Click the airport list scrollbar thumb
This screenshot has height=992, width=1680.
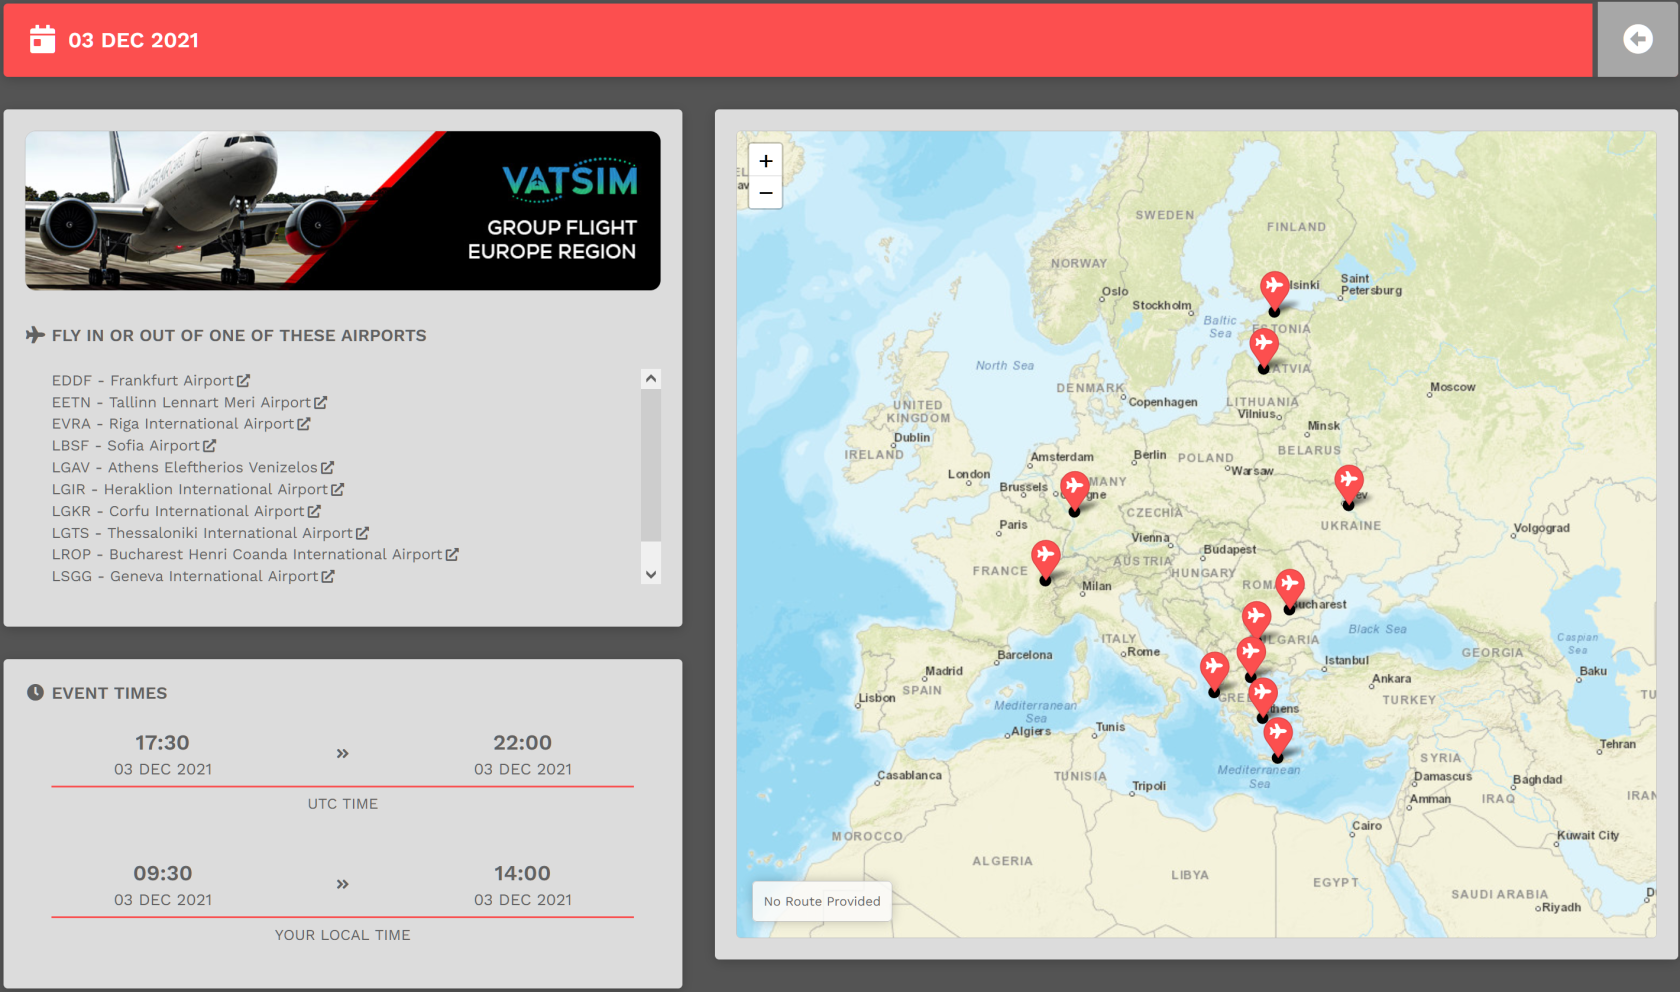pos(651,465)
